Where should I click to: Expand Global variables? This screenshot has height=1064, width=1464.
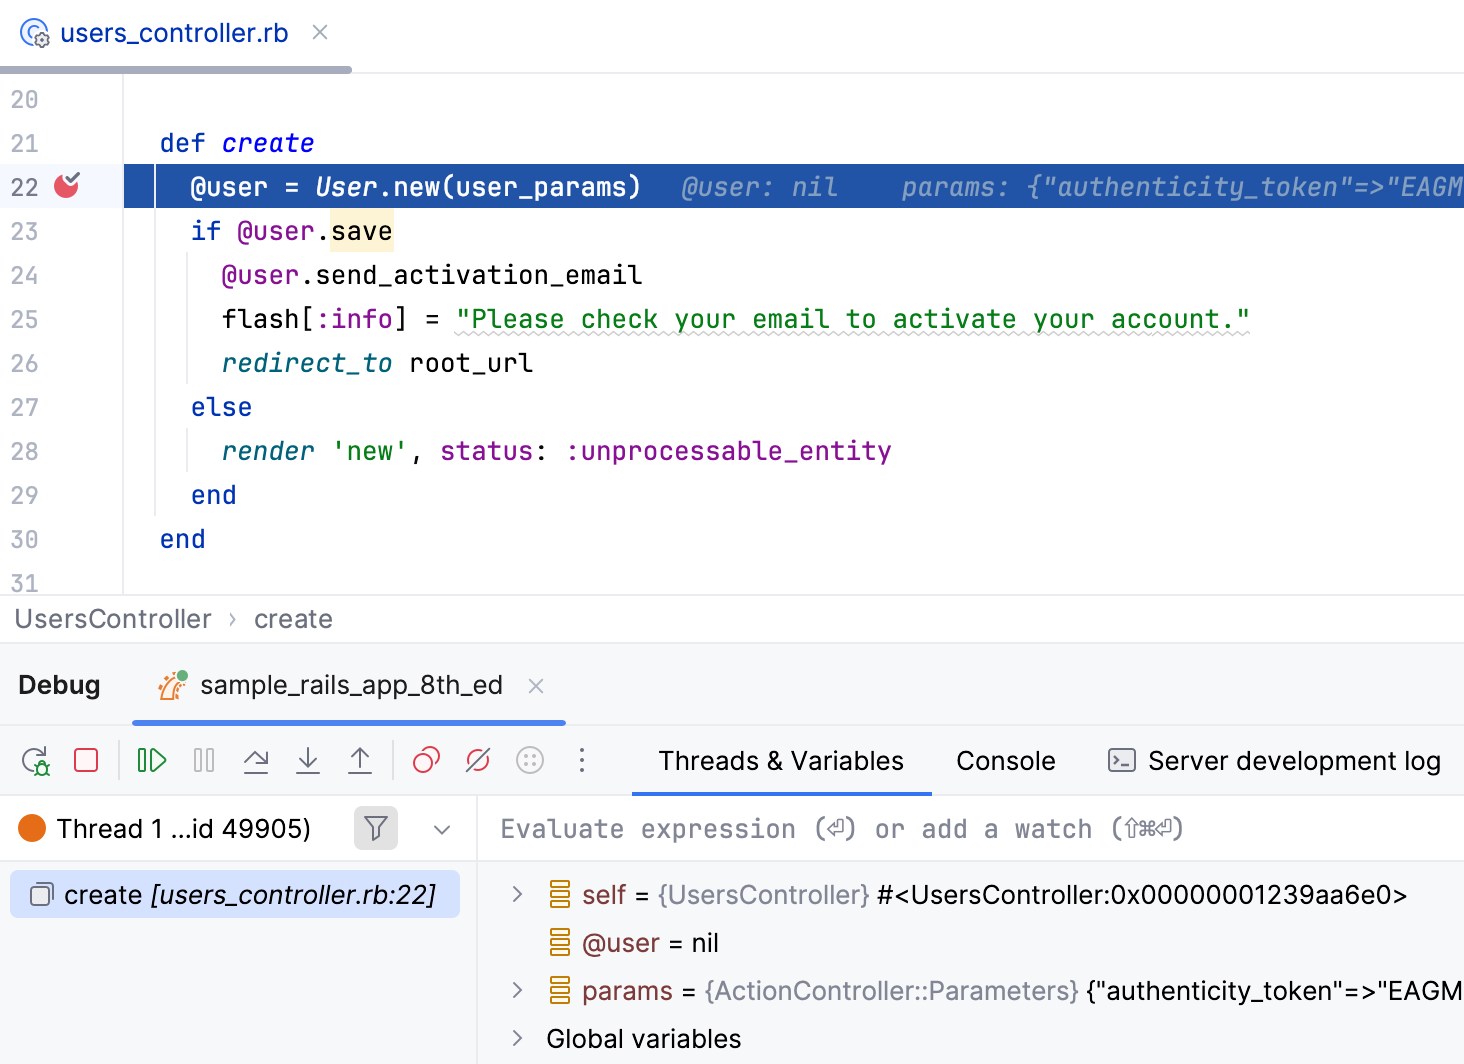pos(517,1038)
